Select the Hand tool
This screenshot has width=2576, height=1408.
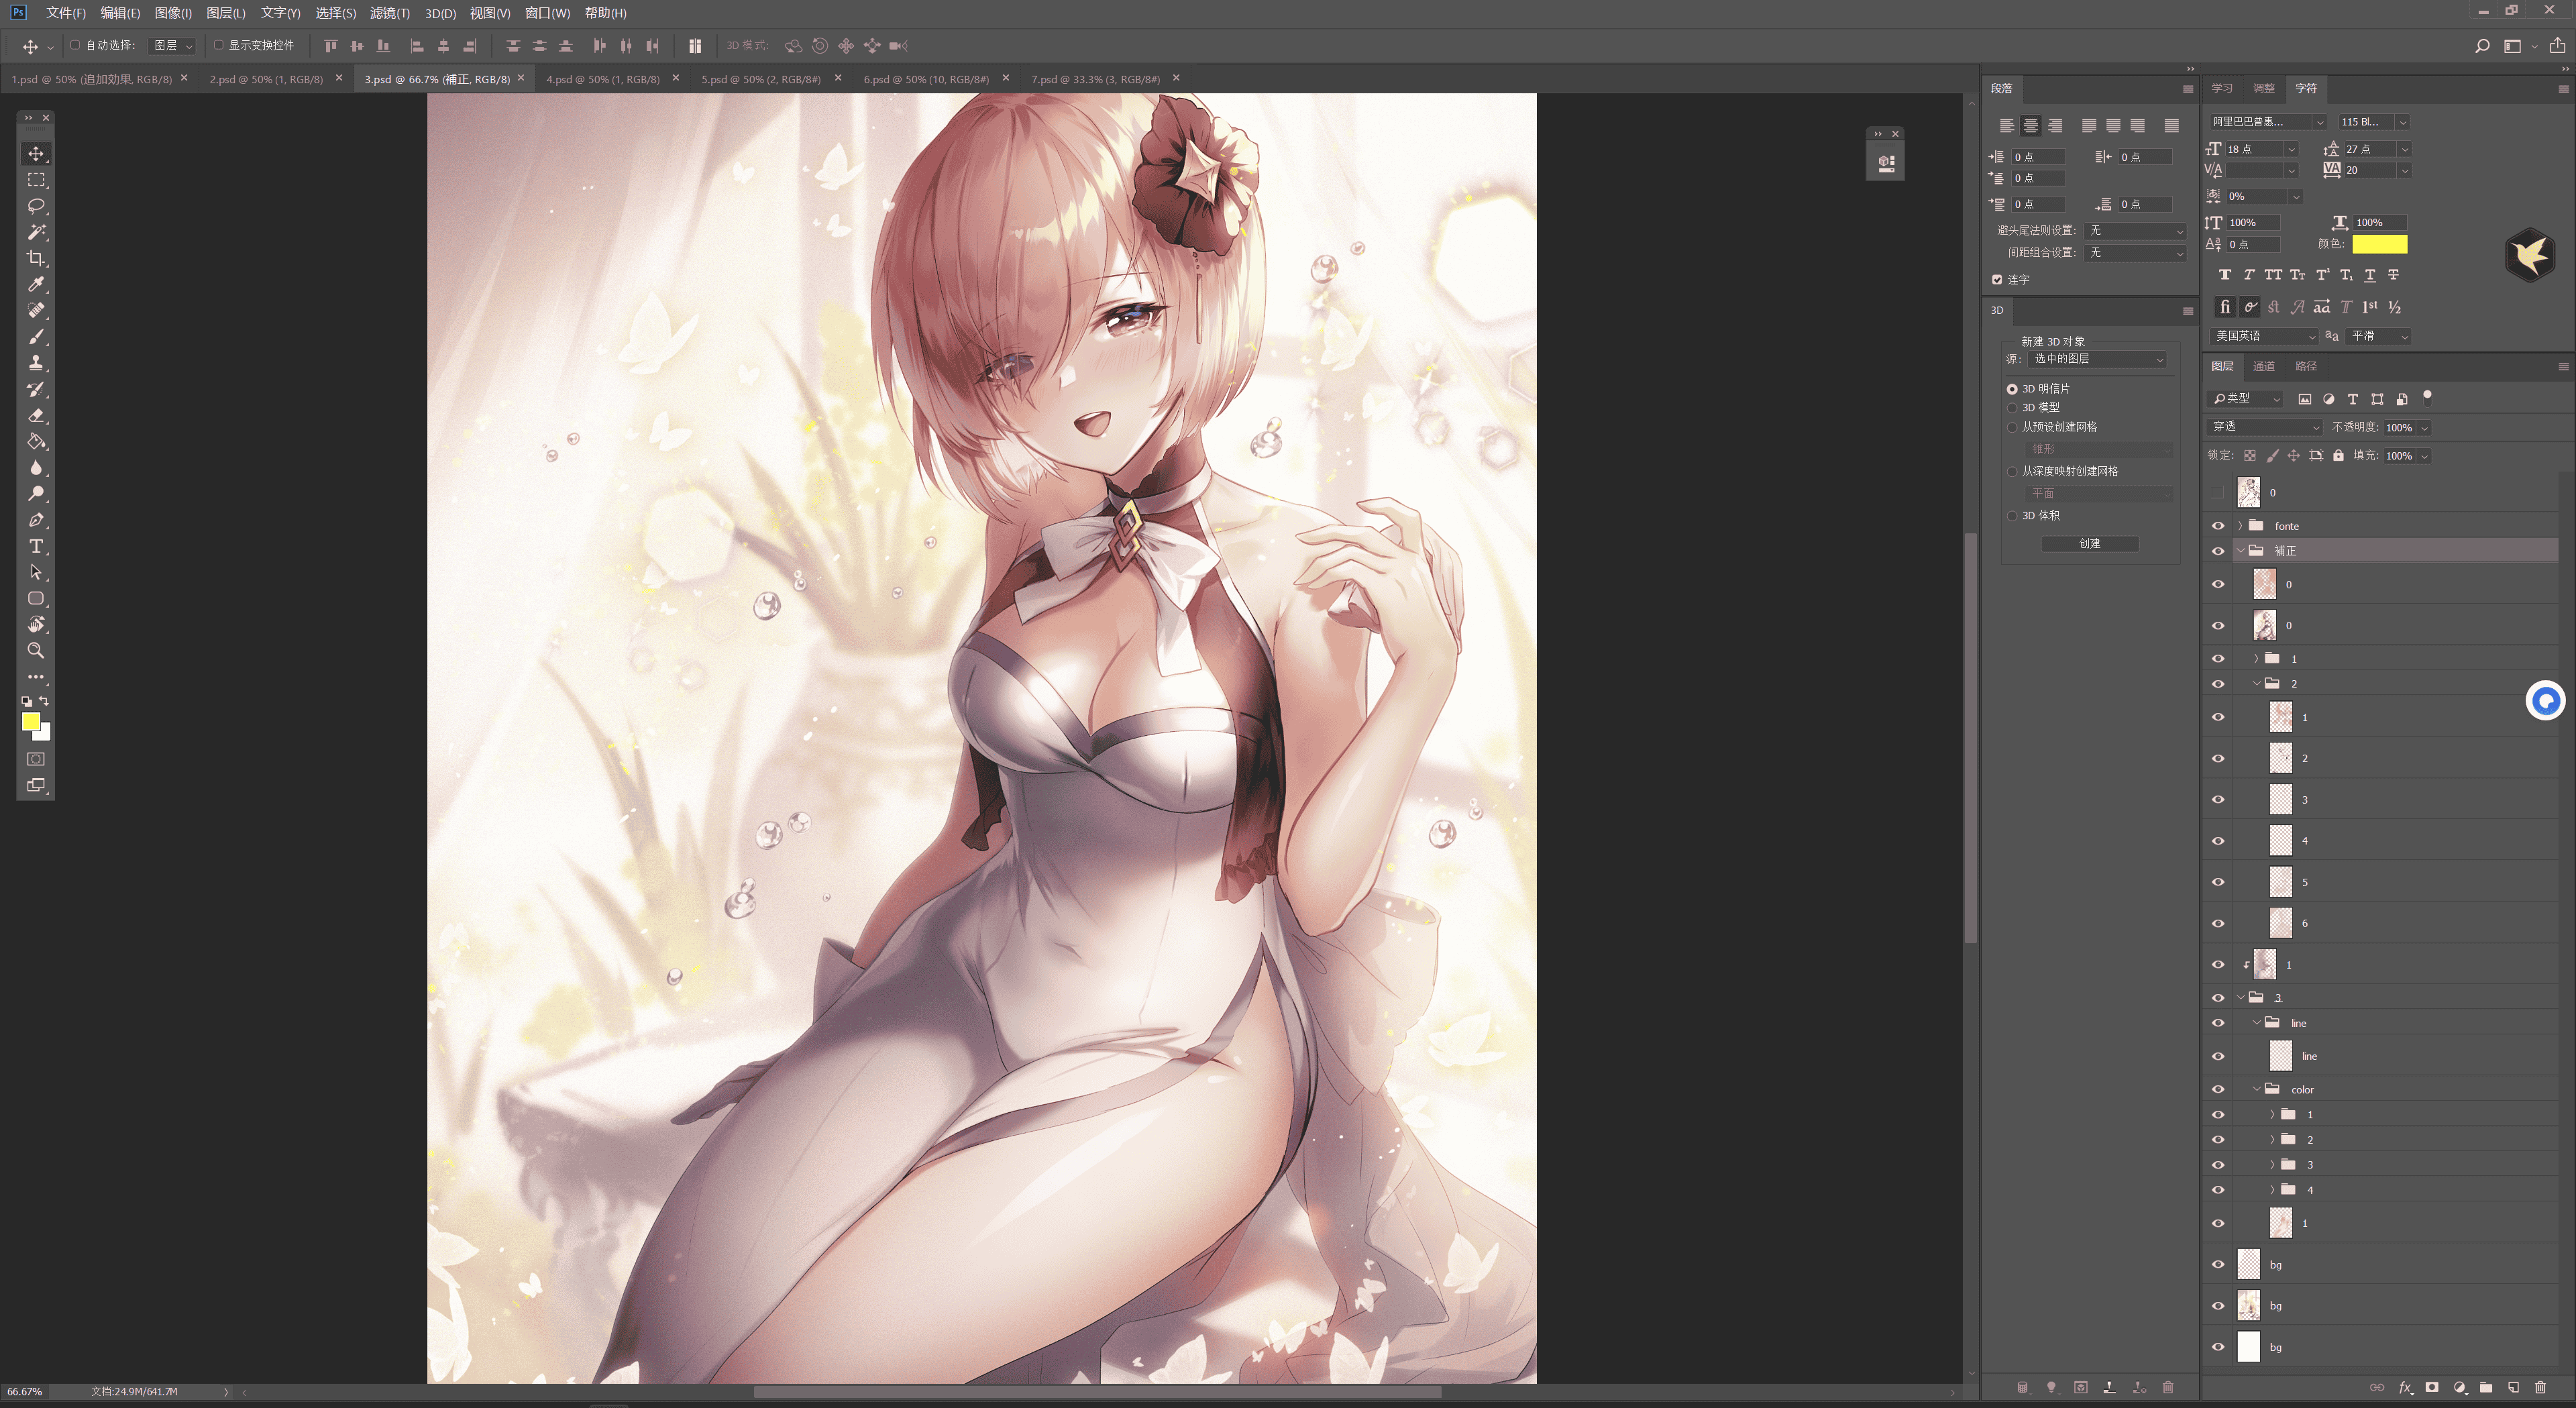(36, 624)
